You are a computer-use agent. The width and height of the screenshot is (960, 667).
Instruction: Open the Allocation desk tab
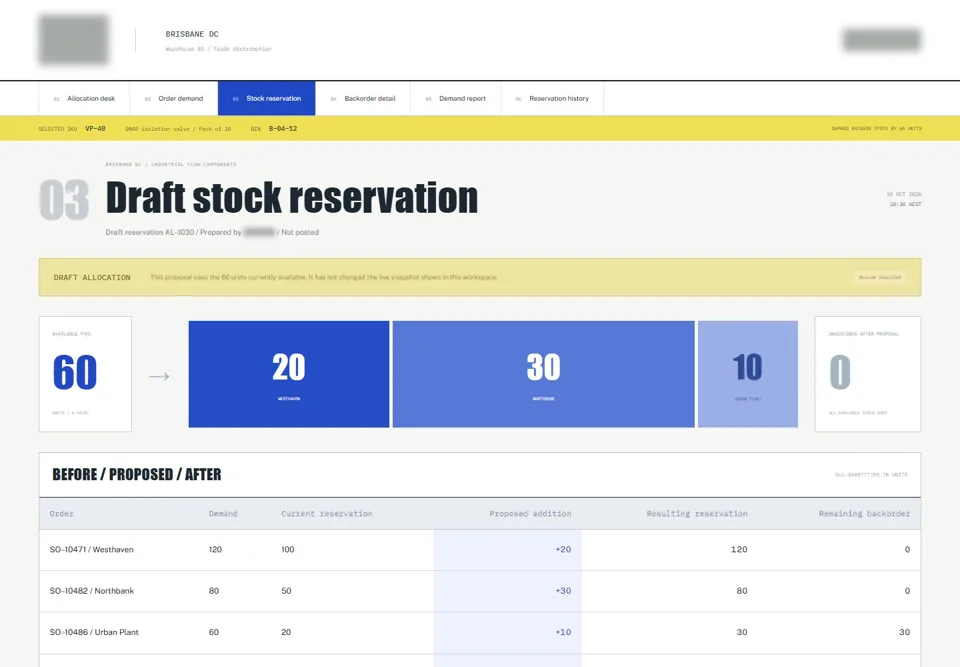84,98
